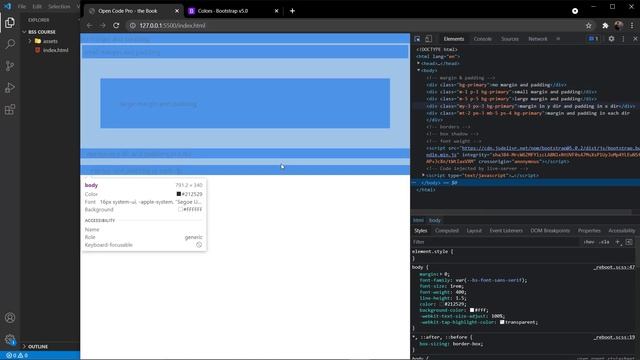640x360 pixels.
Task: Click the record indicator in title bar
Action: (x=575, y=11)
